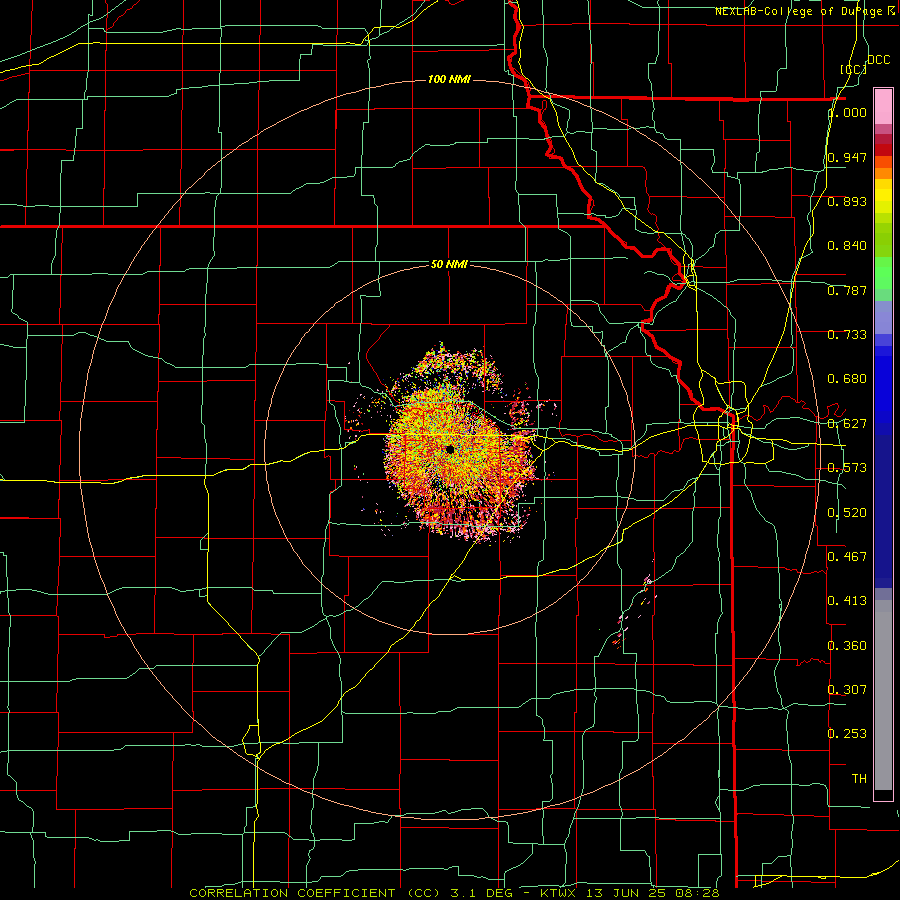Click the NEXLAB-College of DuPage credit text
The width and height of the screenshot is (900, 900).
805,11
